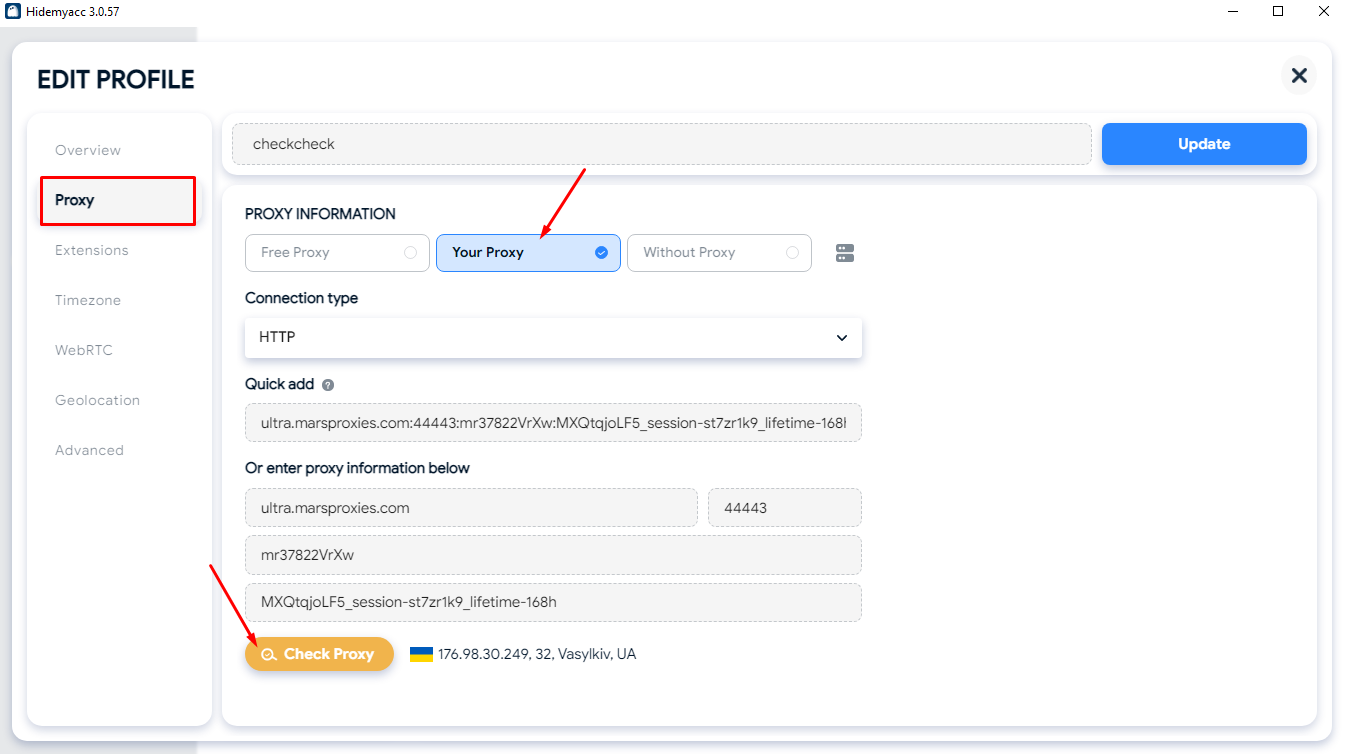Click the Hidemyacc app icon in title bar

click(x=13, y=11)
